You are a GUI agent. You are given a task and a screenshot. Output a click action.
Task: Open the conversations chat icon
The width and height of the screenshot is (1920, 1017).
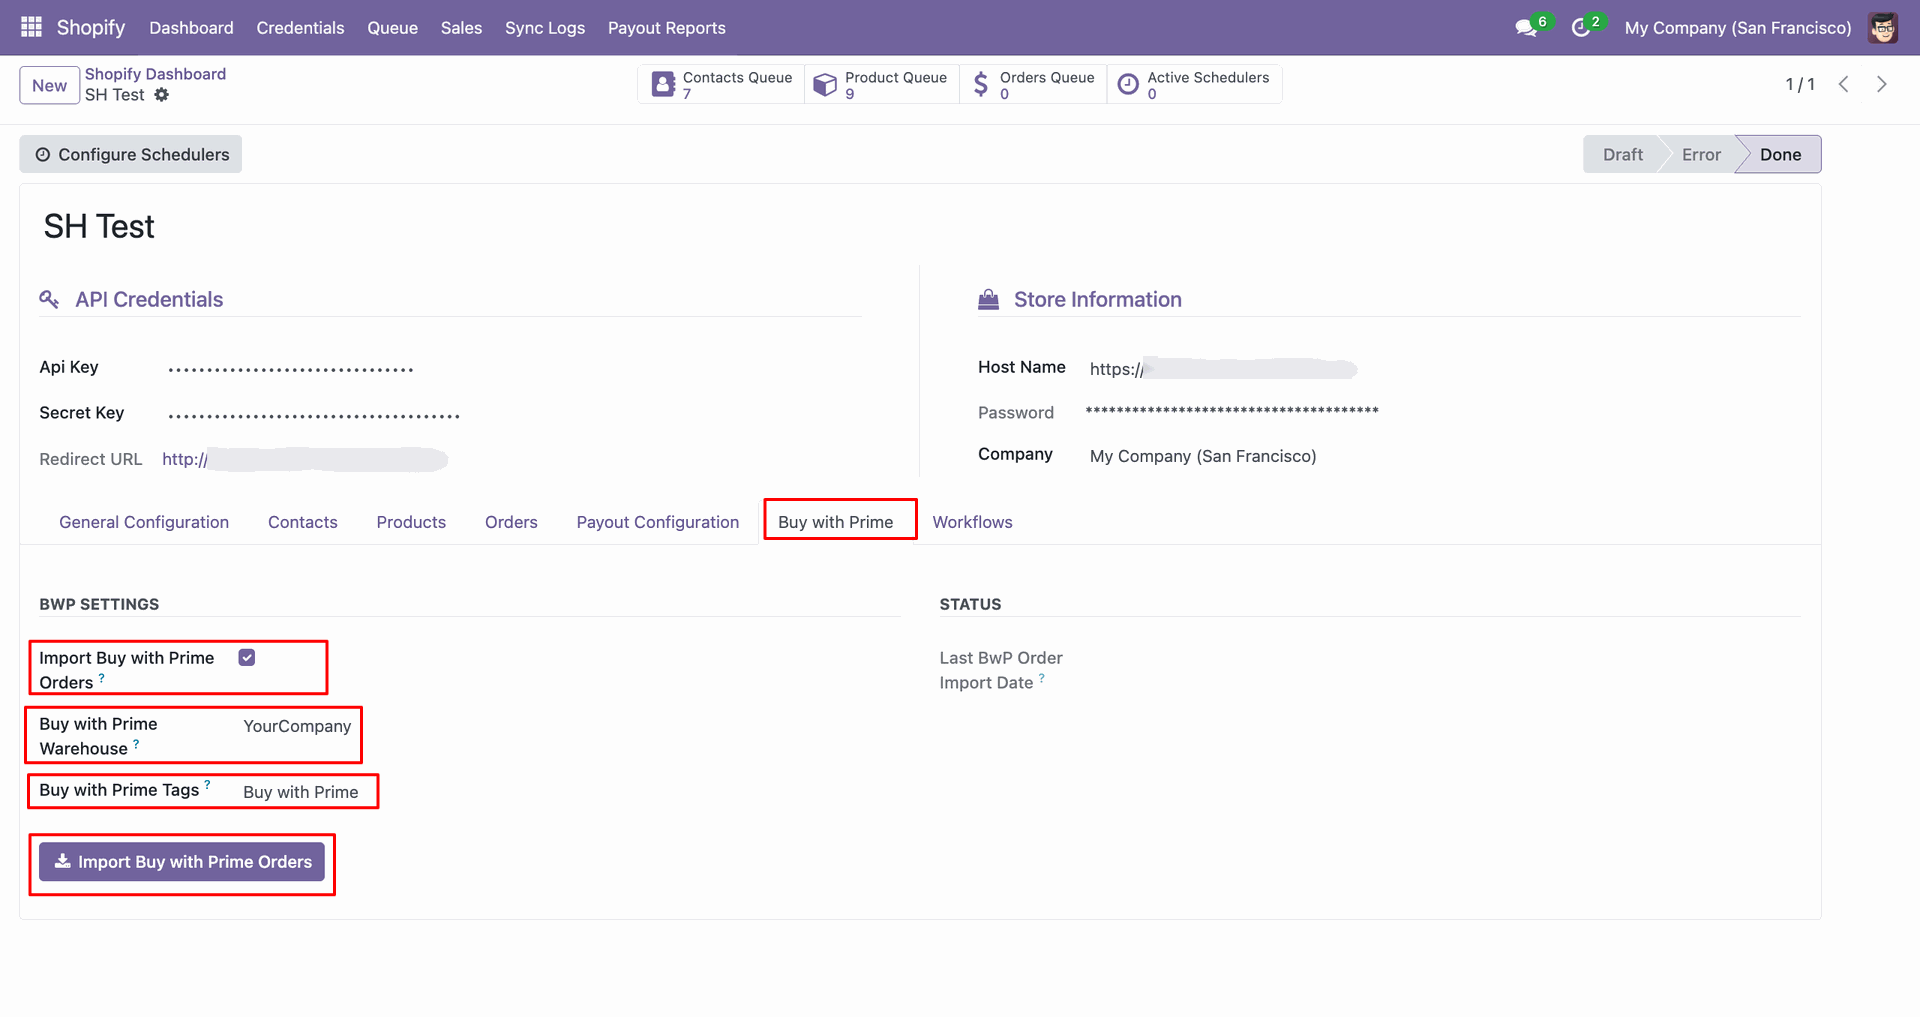(x=1526, y=28)
